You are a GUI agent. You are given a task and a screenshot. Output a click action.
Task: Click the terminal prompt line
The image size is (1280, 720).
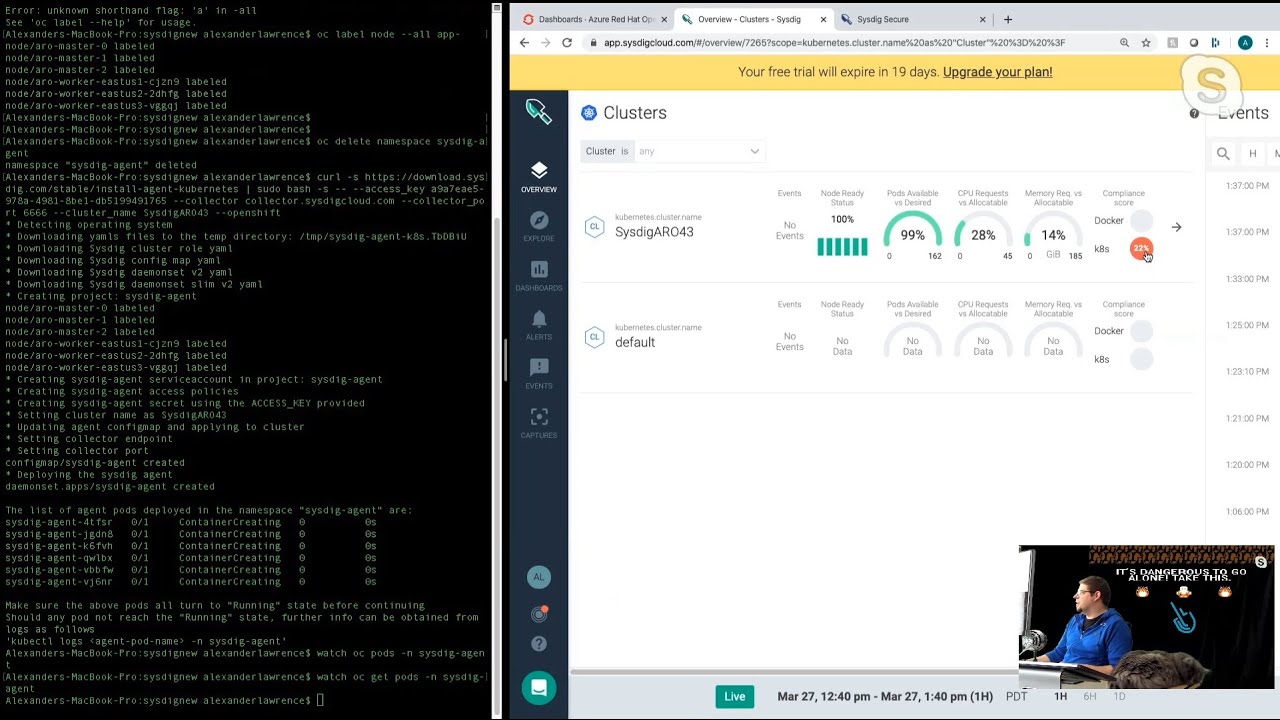(x=163, y=701)
